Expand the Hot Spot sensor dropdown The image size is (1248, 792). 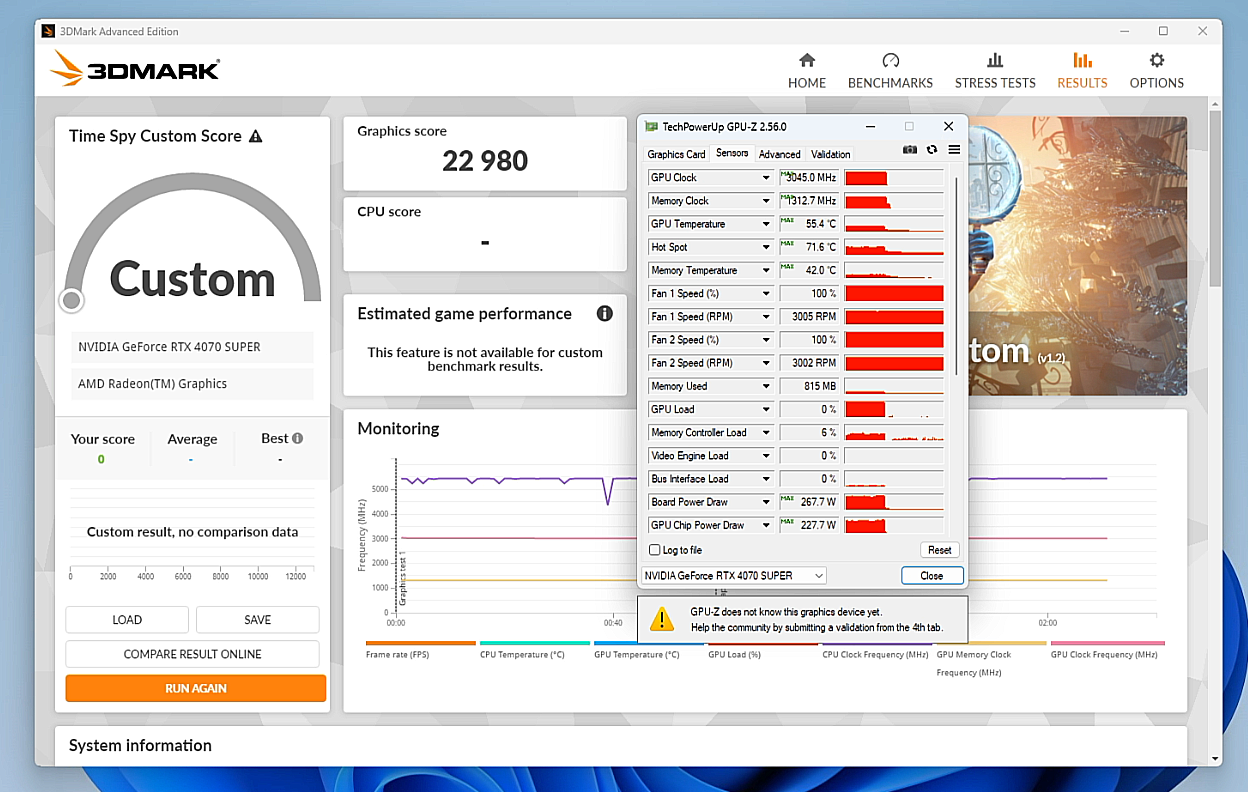(766, 247)
